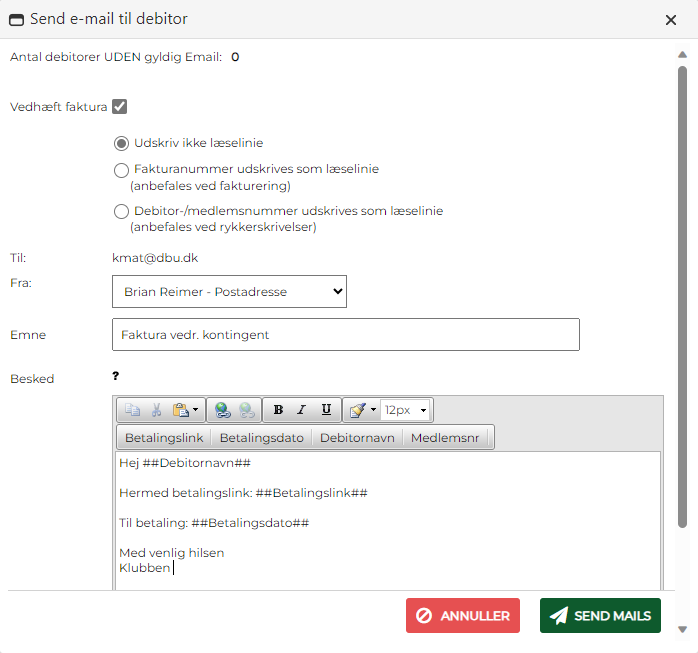Toggle italic formatting
698x653 pixels.
(301, 410)
